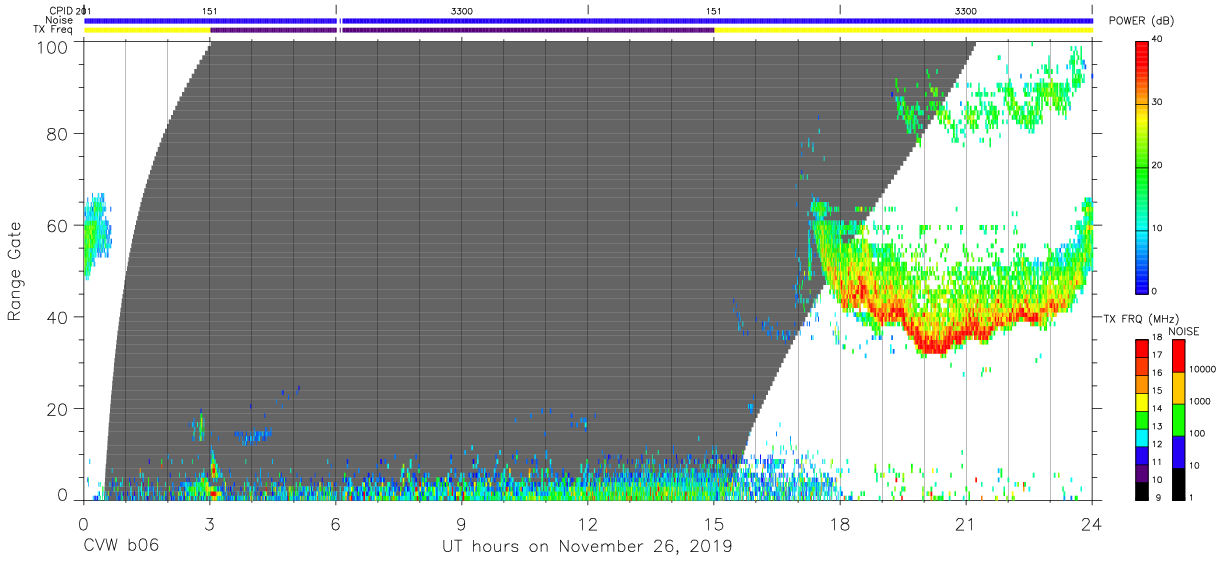Pick the black 9–10 MHz TX frequency swatch
The height and width of the screenshot is (567, 1228).
coord(1142,491)
